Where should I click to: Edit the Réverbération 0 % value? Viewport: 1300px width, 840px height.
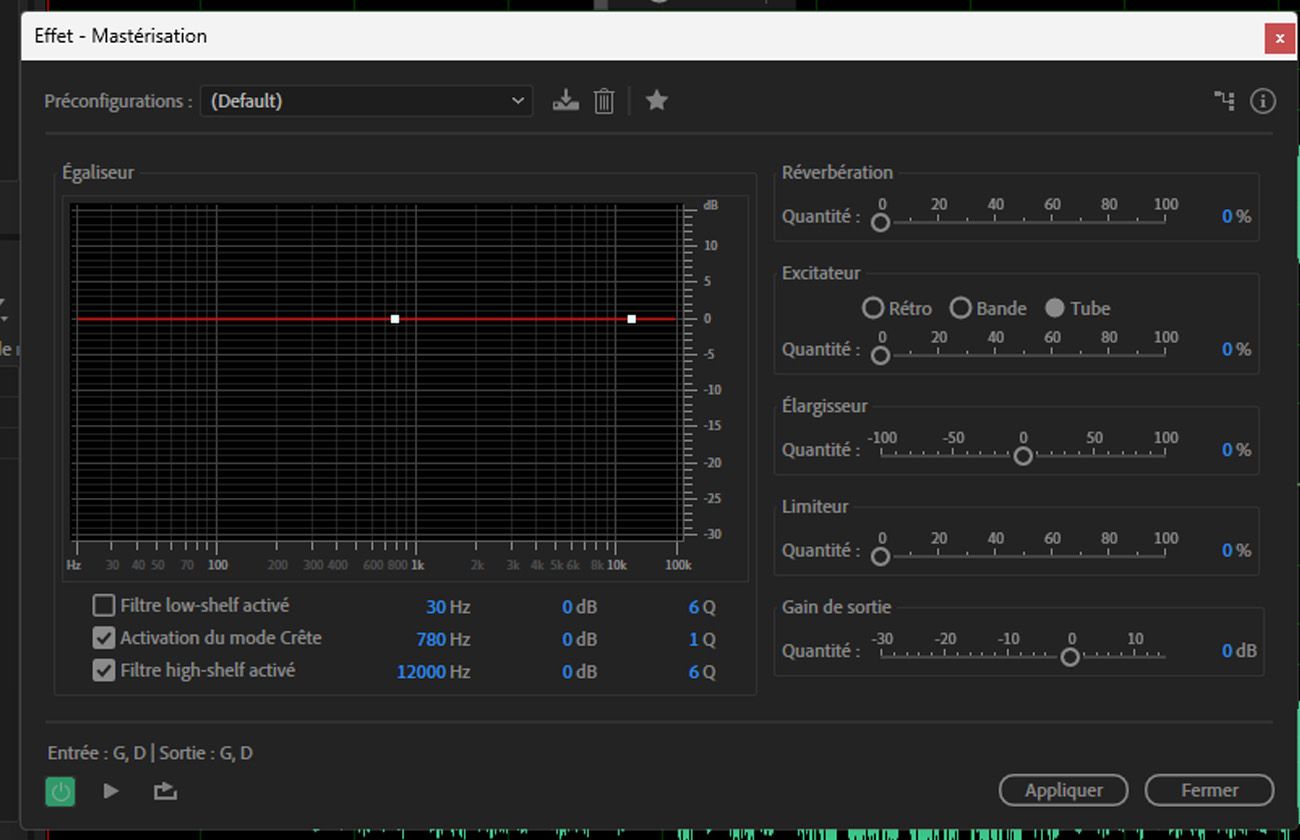pos(1227,216)
